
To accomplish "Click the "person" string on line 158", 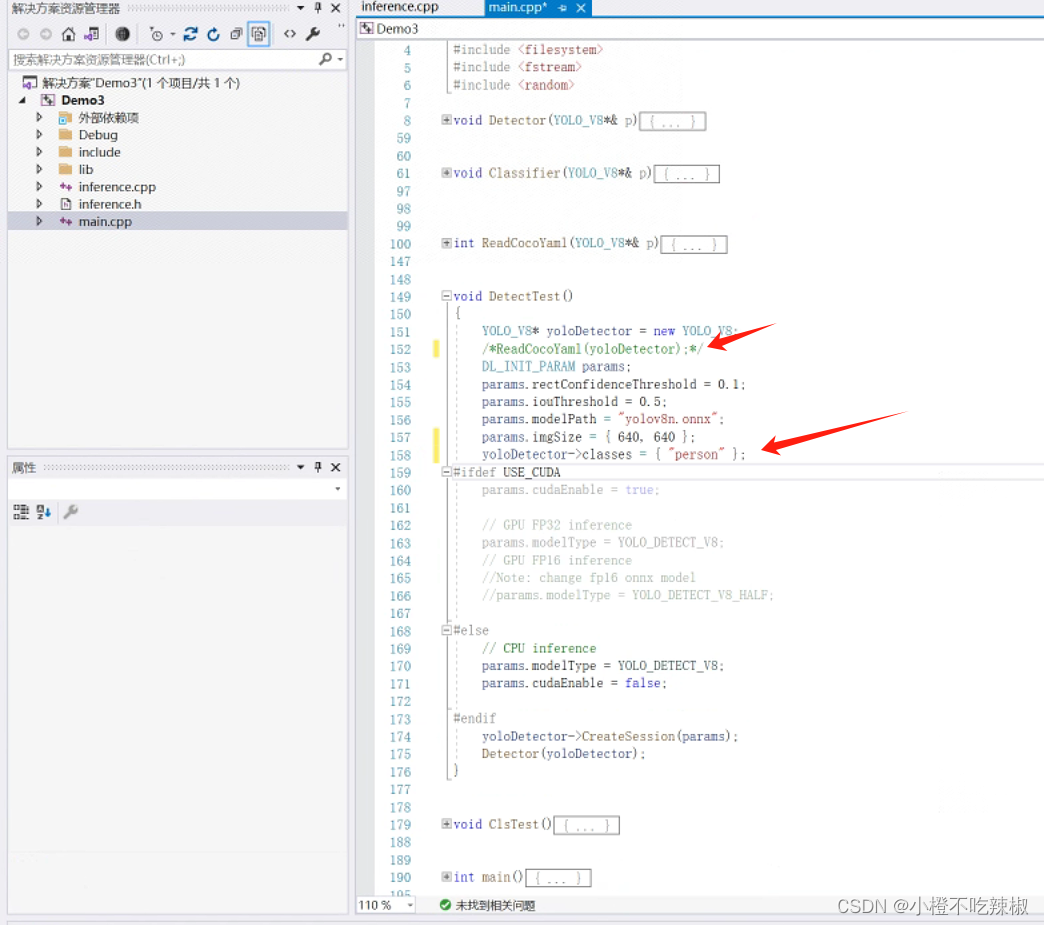I will (x=696, y=454).
